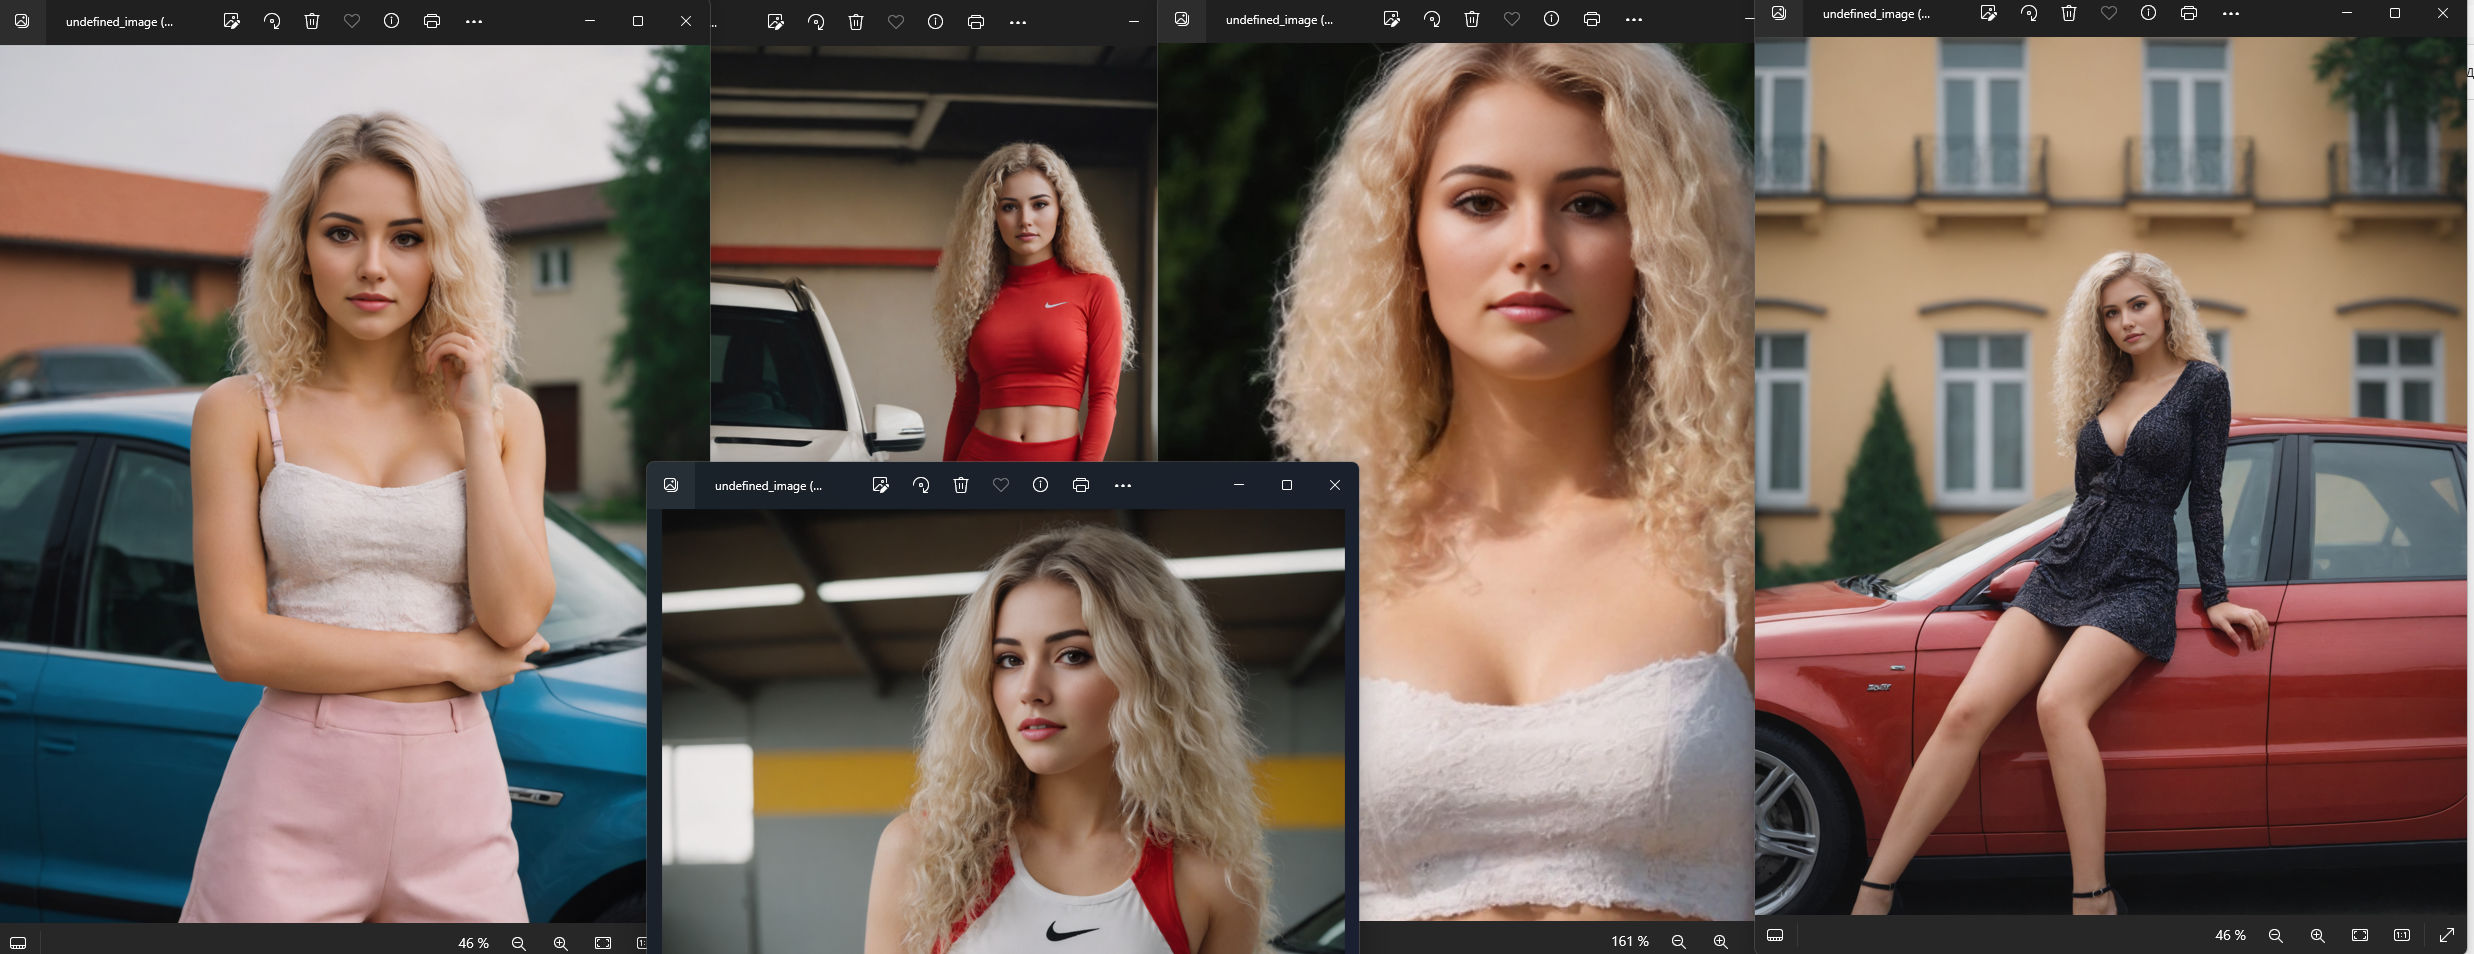Fit the red car photo to window
The width and height of the screenshot is (2474, 954).
(x=2360, y=935)
